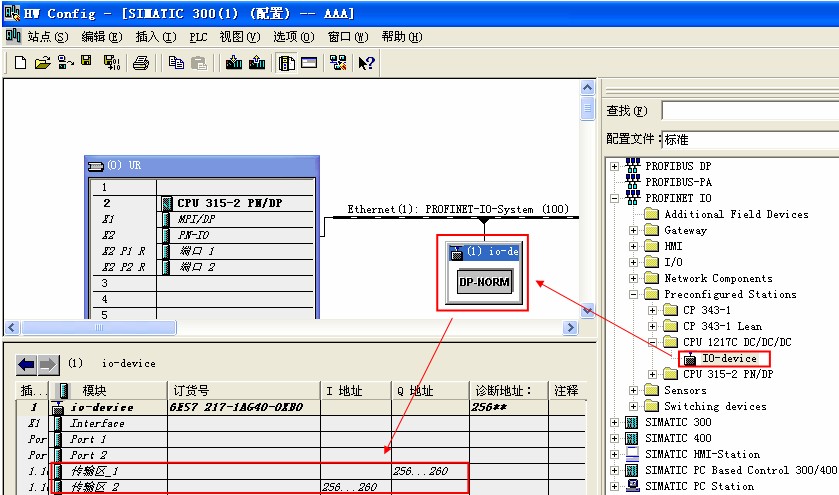Select the MPI/DP row in rack
Image resolution: width=839 pixels, height=495 pixels.
(202, 219)
